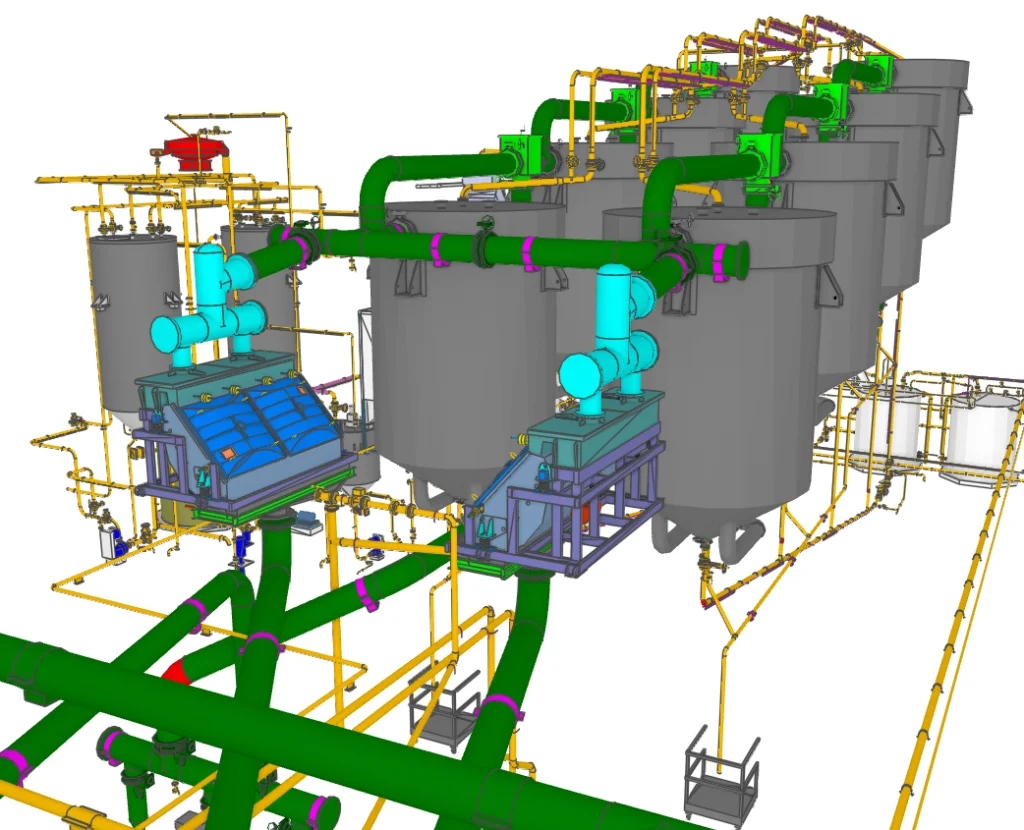The width and height of the screenshot is (1024, 830).
Task: Pick a magenta clamp on the green header pipe
Action: click(x=437, y=249)
